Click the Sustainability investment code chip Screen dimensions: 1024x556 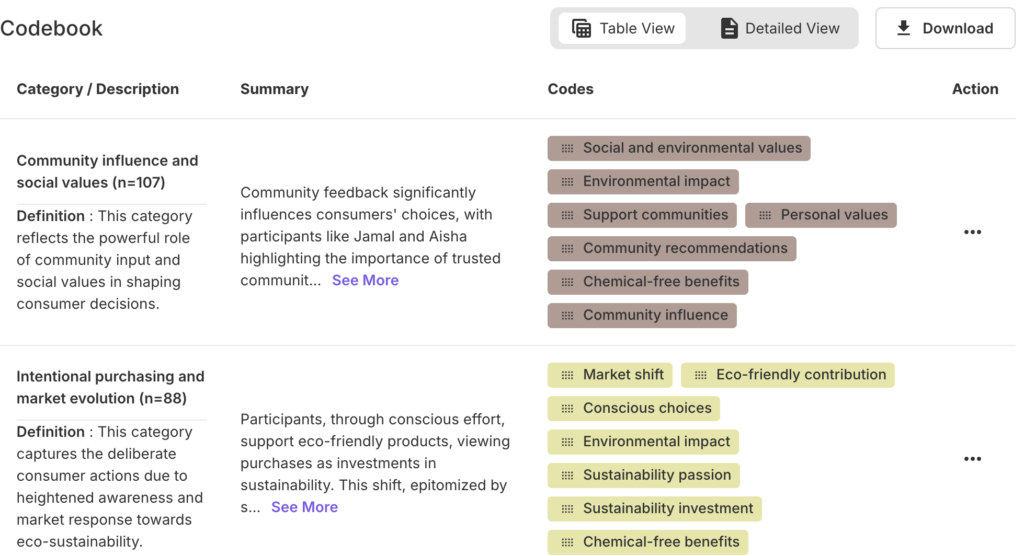(x=668, y=508)
